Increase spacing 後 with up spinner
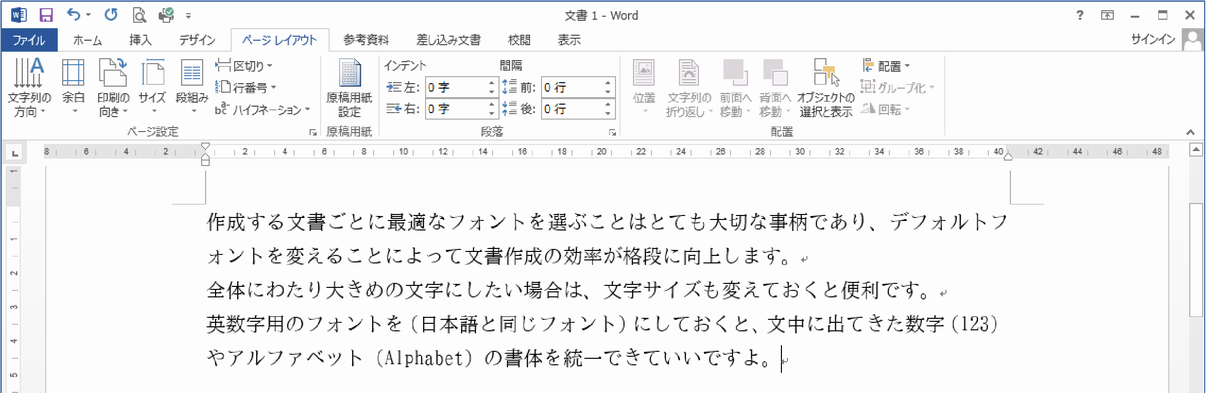 [x=608, y=104]
